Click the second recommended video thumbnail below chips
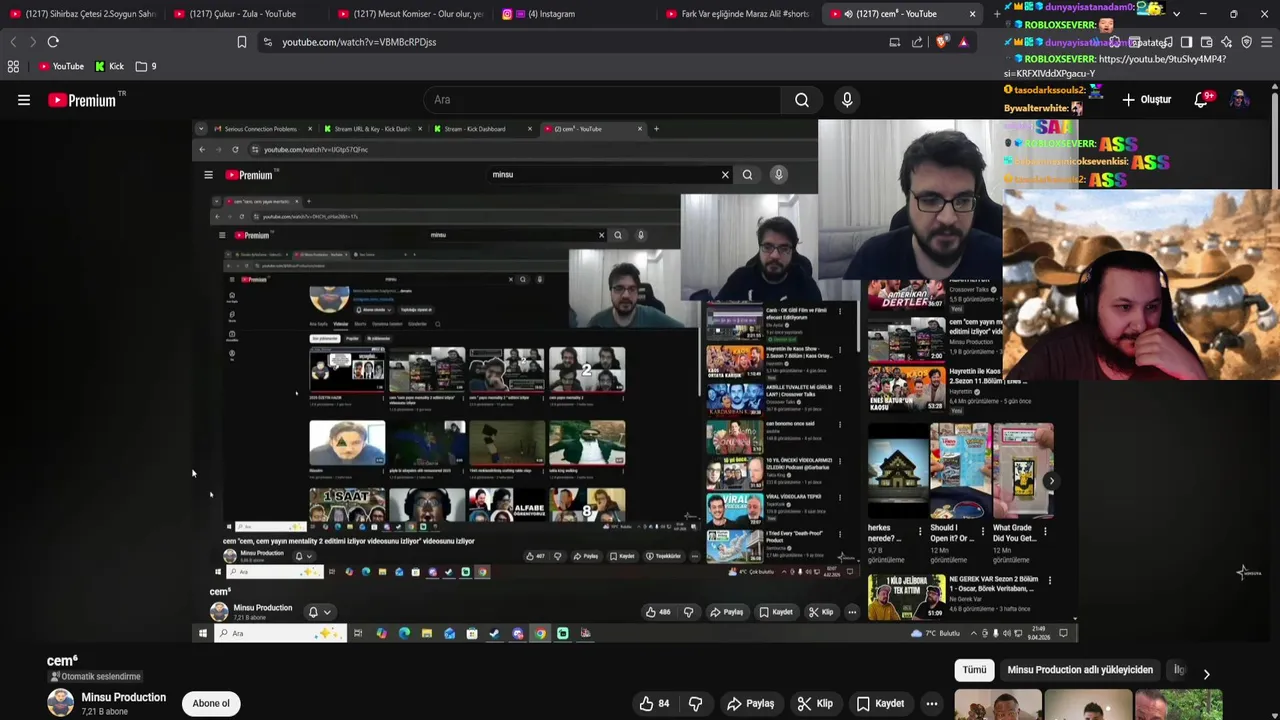Screen dimensions: 1280x720 tap(1088, 705)
